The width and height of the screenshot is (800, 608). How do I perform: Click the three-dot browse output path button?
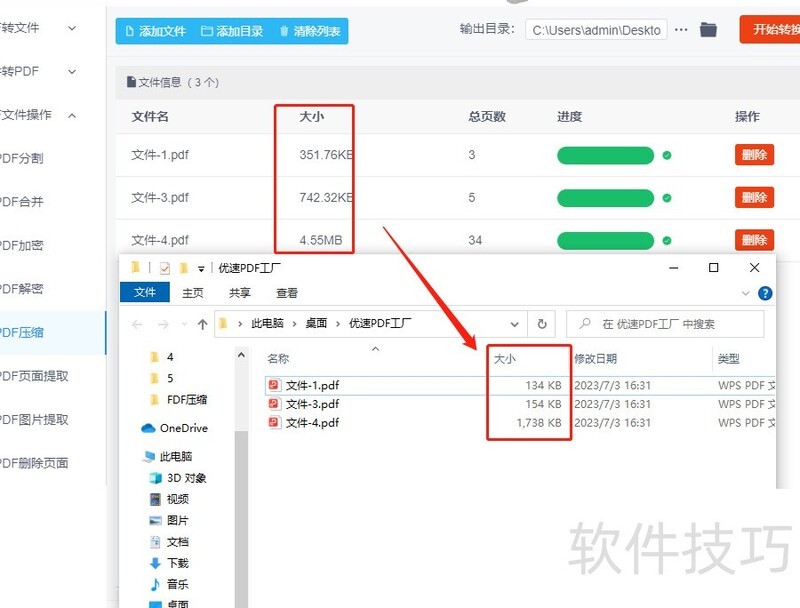pos(681,30)
